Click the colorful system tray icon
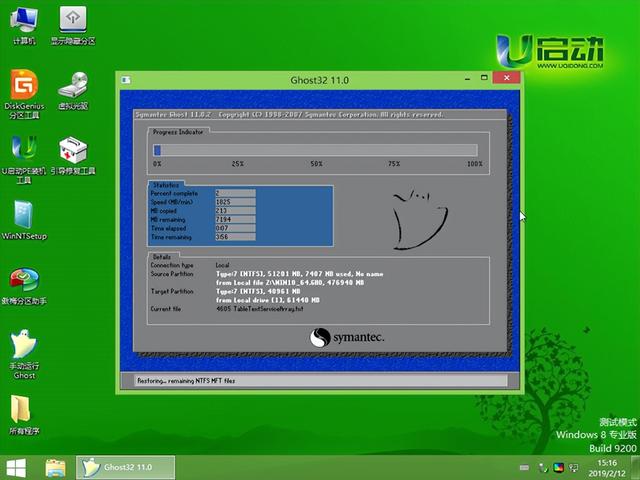The image size is (640, 480). 560,467
